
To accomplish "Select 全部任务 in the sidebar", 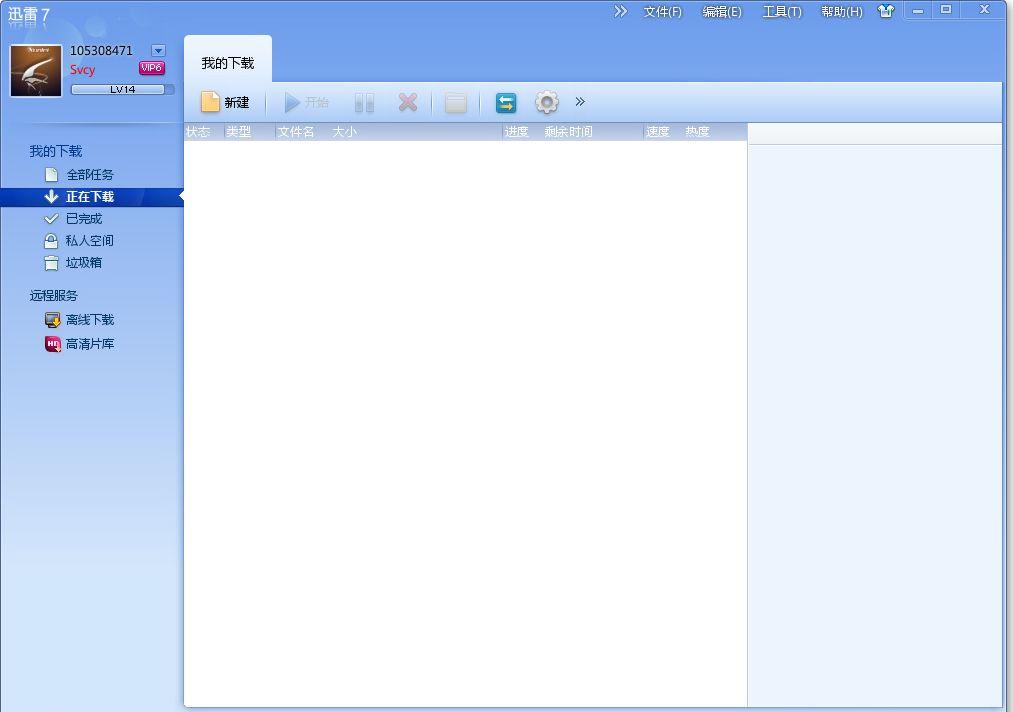I will pos(89,175).
